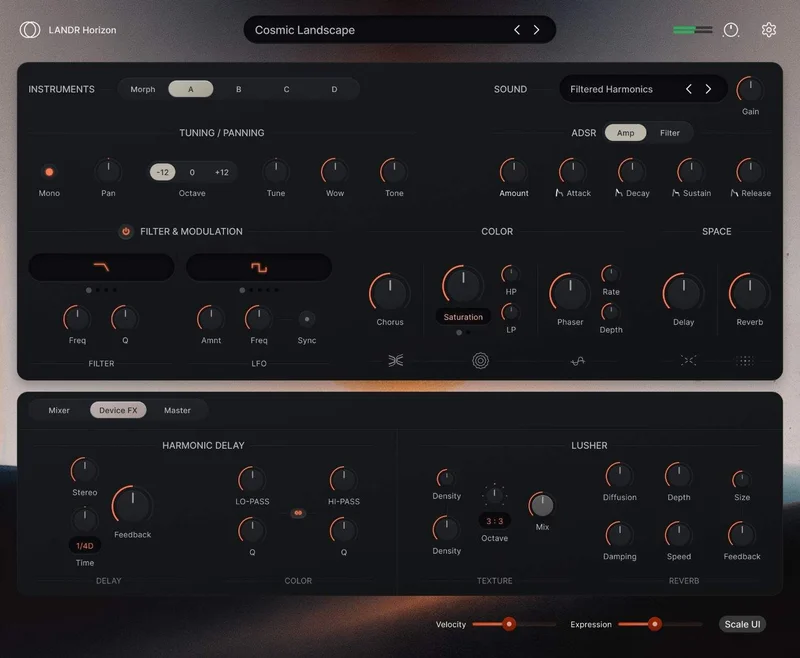The width and height of the screenshot is (800, 658).
Task: Click the Decay envelope icon
Action: coord(618,193)
